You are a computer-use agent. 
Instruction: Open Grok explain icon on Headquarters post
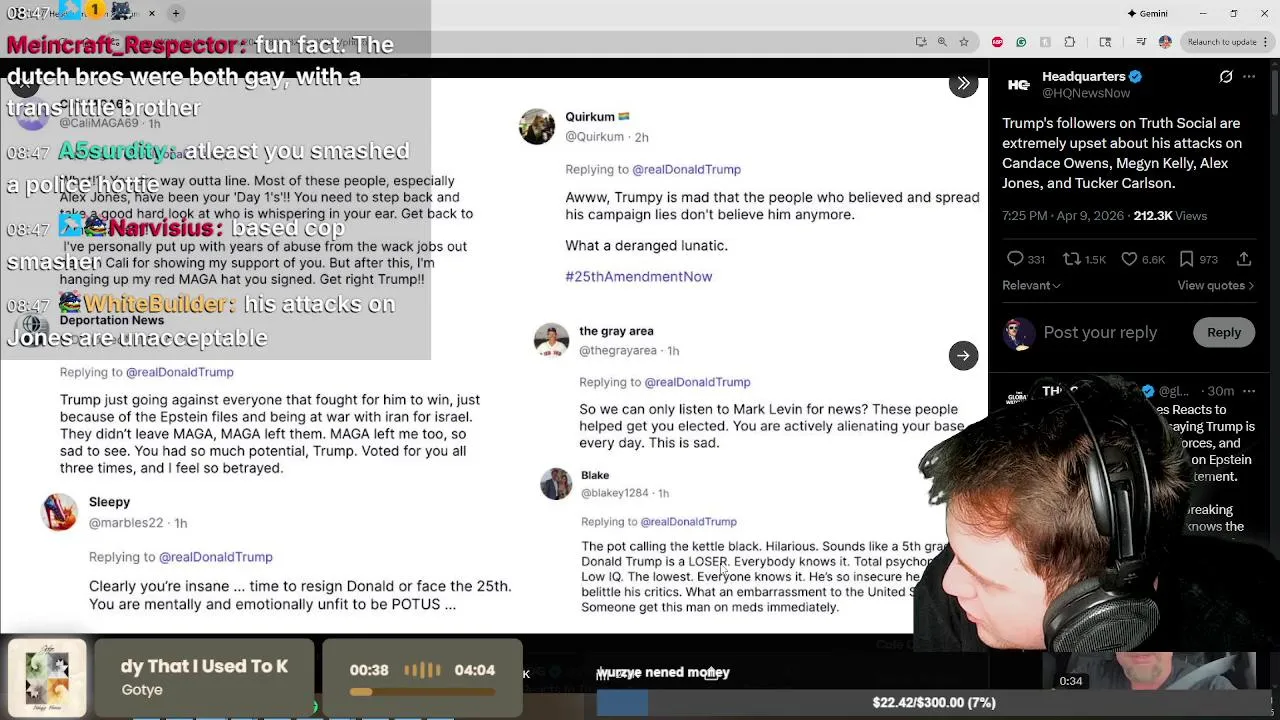pyautogui.click(x=1226, y=77)
